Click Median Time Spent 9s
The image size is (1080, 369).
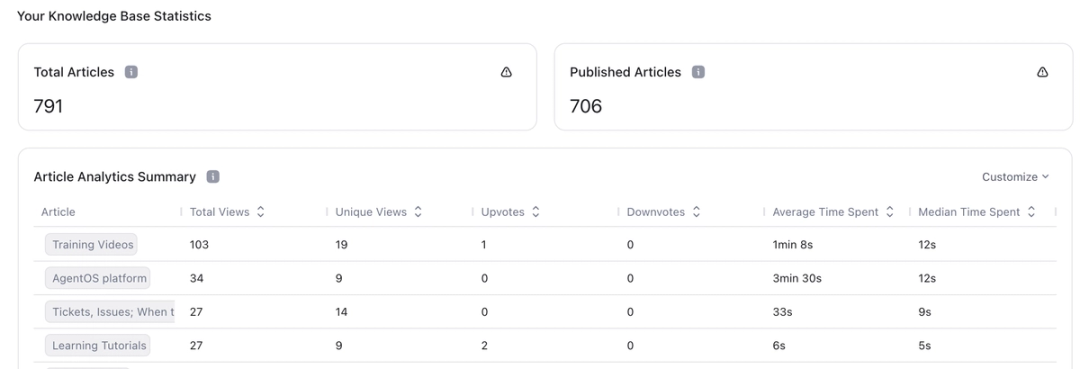[924, 312]
